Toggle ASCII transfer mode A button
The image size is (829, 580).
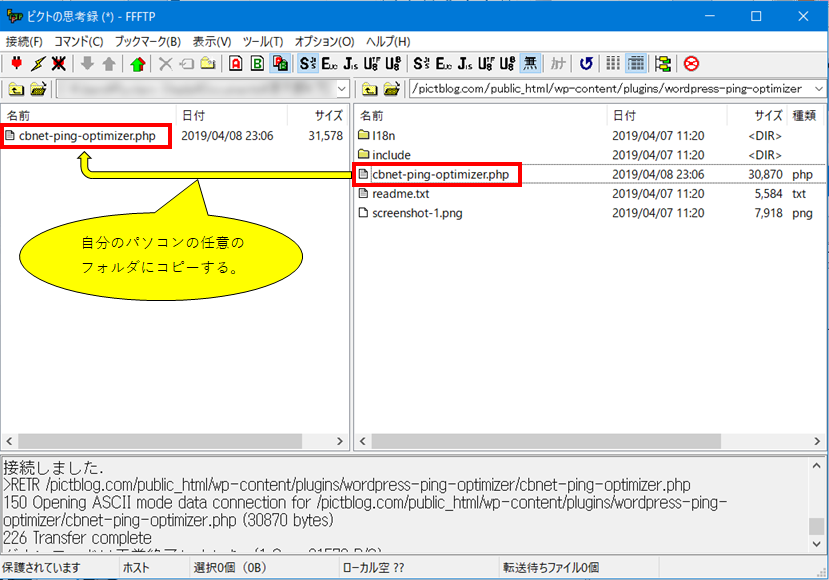pos(236,64)
